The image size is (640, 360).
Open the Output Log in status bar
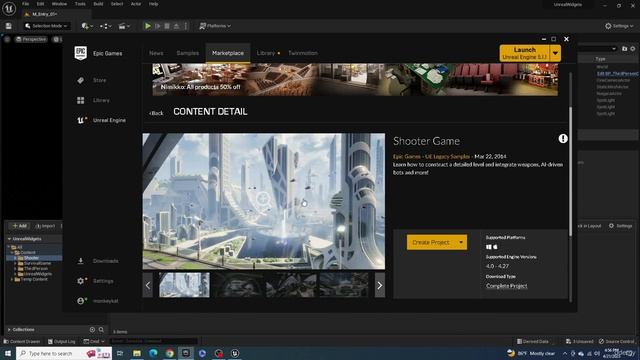[62, 341]
